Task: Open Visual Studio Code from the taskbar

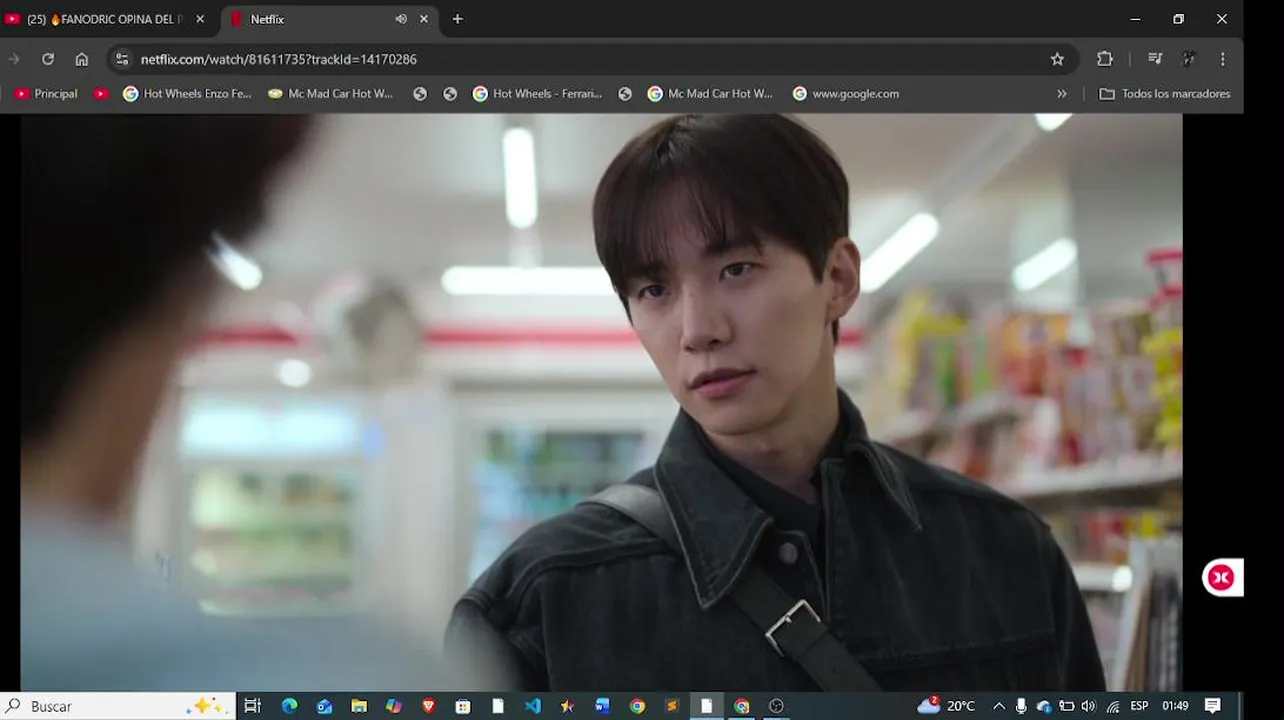Action: 533,706
